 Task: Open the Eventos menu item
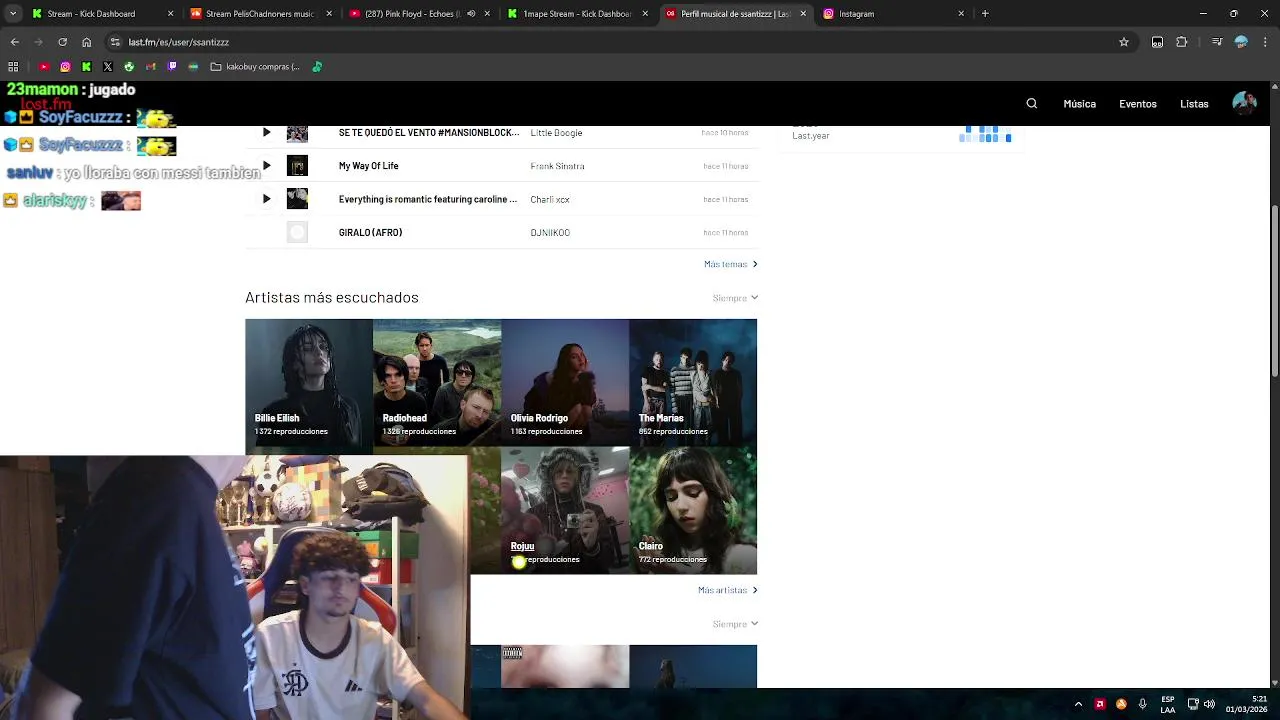1138,104
